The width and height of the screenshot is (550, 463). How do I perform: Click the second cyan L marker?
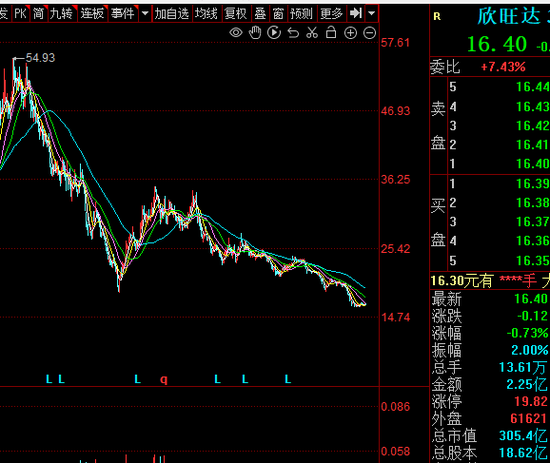tap(61, 379)
